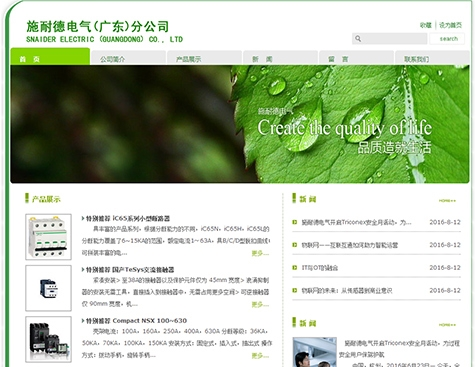Click the news photo thumbnail with people
476x367 pixels.
tap(314, 352)
